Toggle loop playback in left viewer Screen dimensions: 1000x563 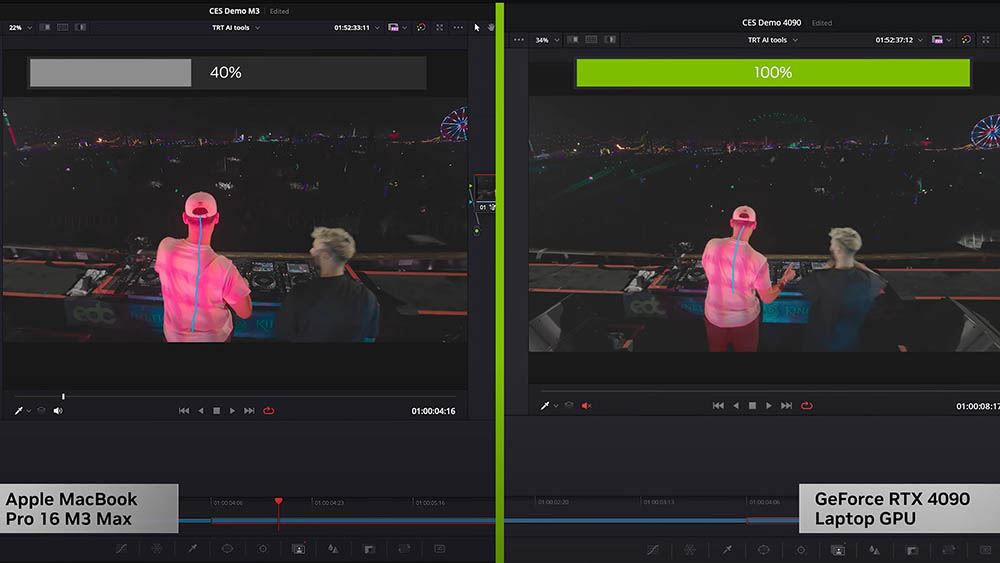click(269, 411)
